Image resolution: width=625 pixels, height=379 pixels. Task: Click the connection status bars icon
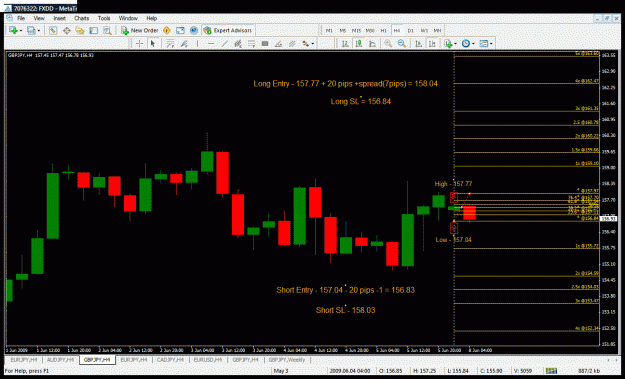click(x=551, y=371)
